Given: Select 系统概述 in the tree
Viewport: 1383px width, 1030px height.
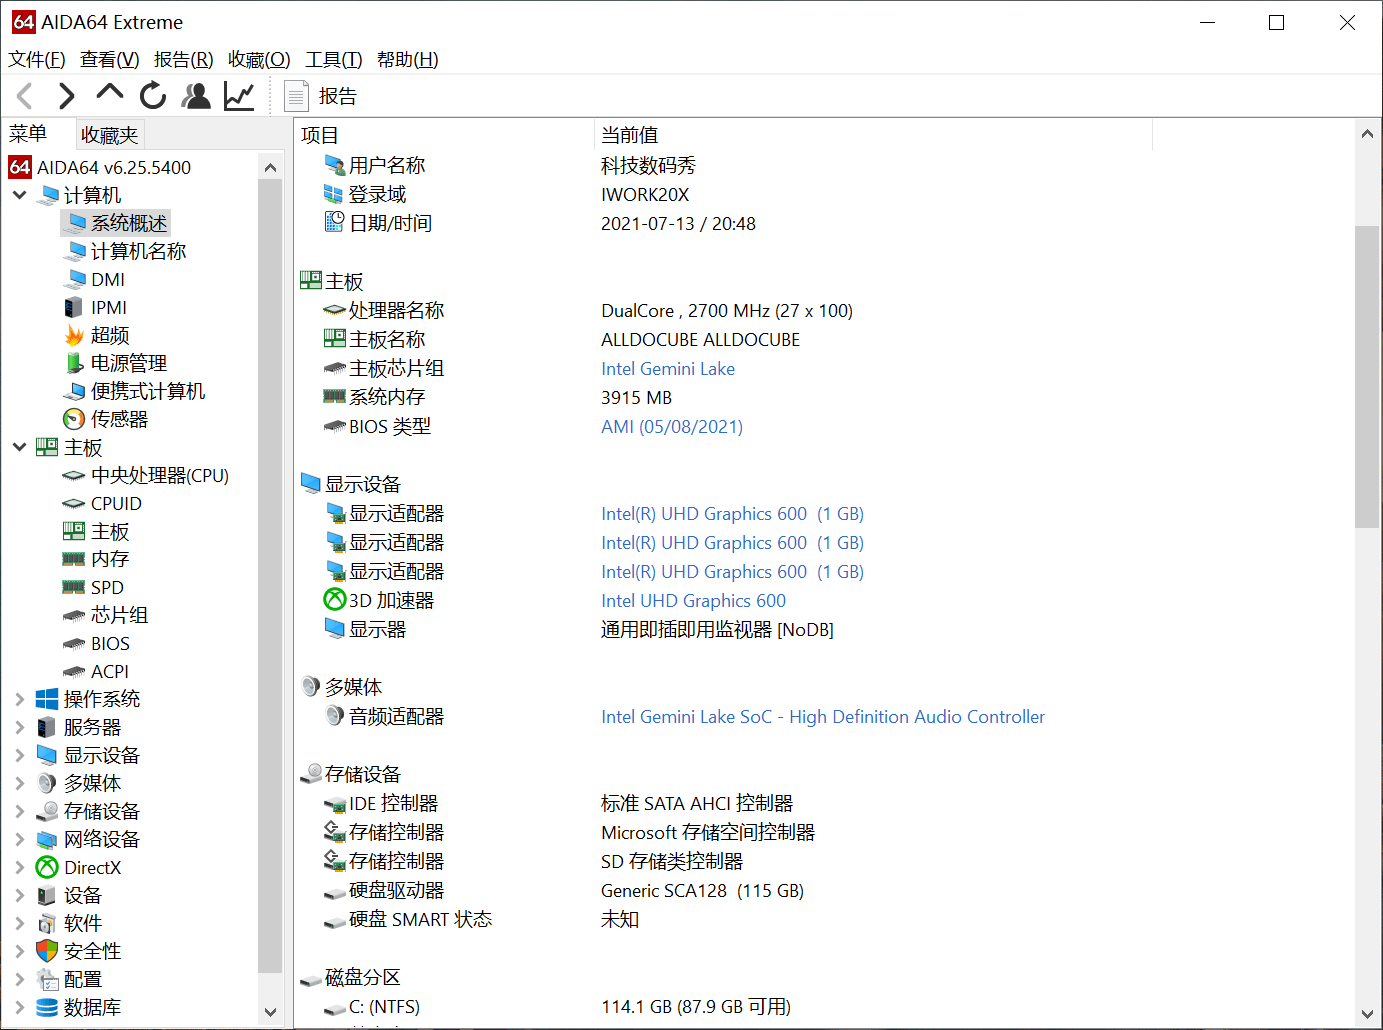Looking at the screenshot, I should [116, 223].
